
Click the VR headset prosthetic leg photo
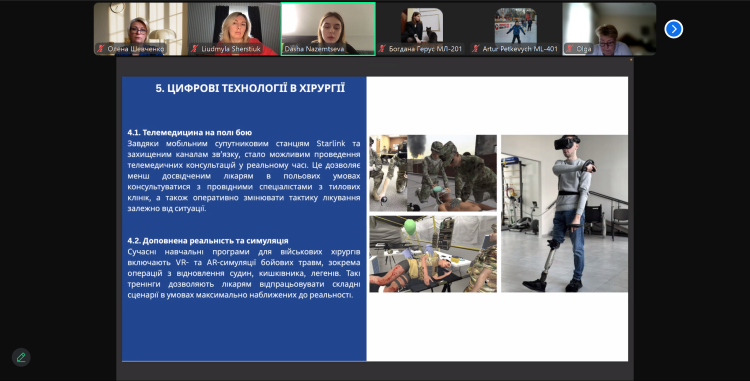564,213
